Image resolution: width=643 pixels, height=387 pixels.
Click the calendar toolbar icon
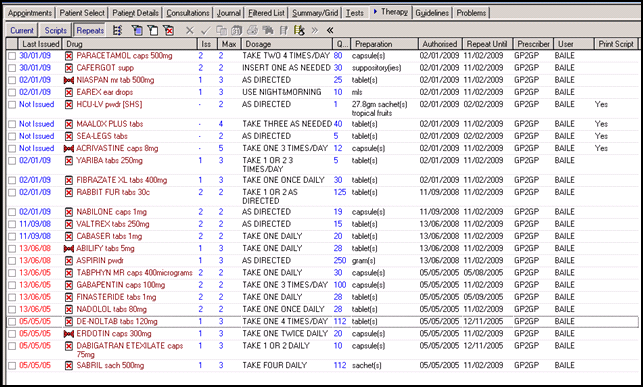coord(237,30)
